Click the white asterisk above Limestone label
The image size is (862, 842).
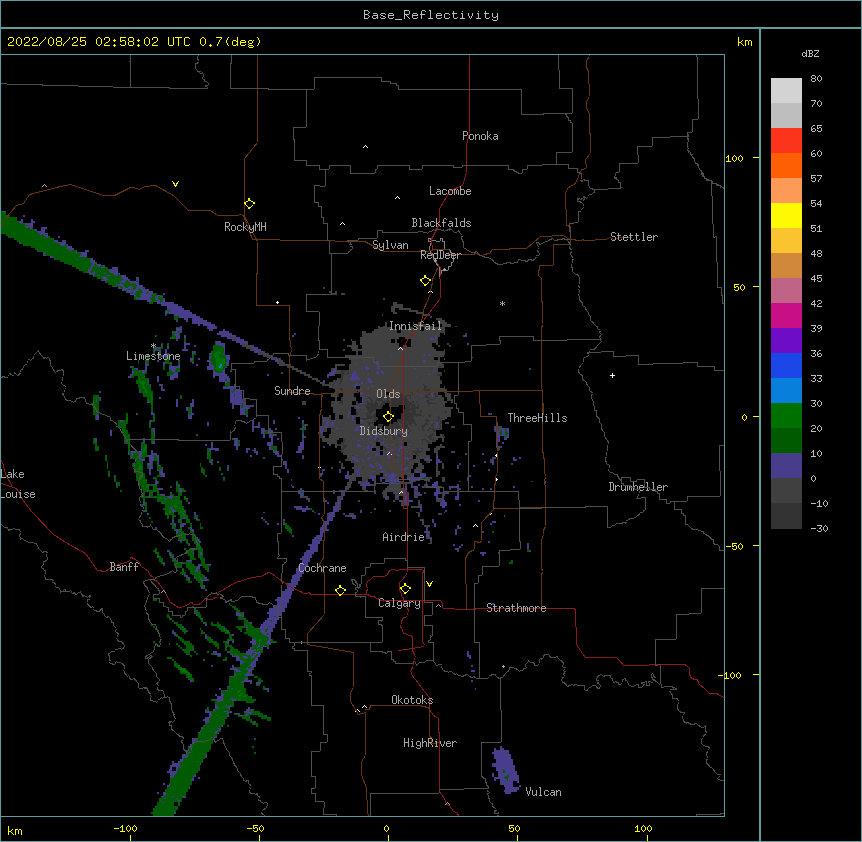click(x=154, y=346)
